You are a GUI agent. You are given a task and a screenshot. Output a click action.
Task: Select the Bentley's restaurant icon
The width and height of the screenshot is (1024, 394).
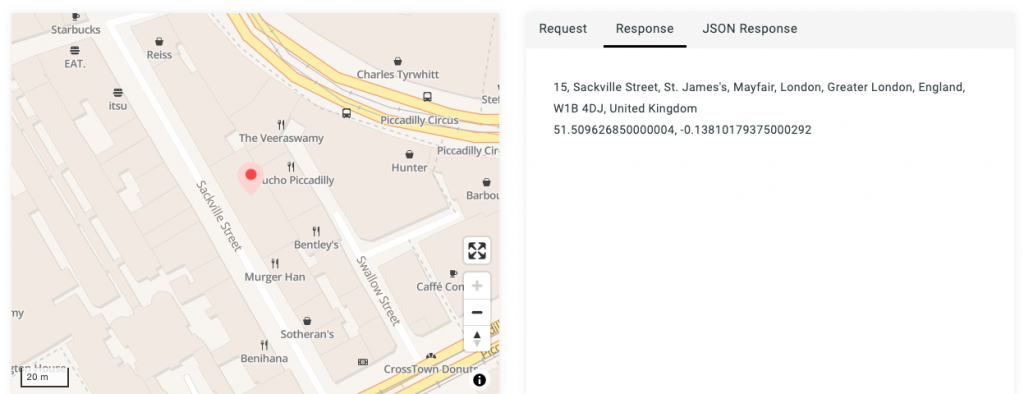pyautogui.click(x=317, y=231)
